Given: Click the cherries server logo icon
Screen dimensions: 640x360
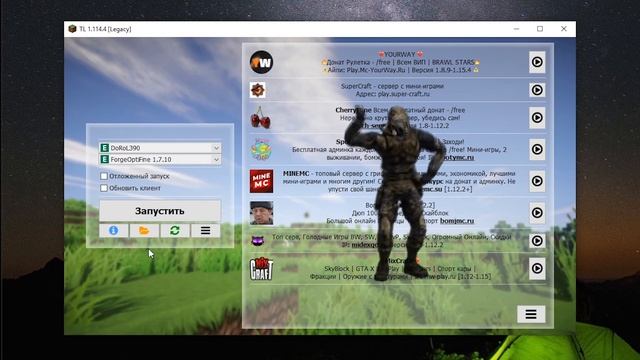Looking at the screenshot, I should 260,118.
